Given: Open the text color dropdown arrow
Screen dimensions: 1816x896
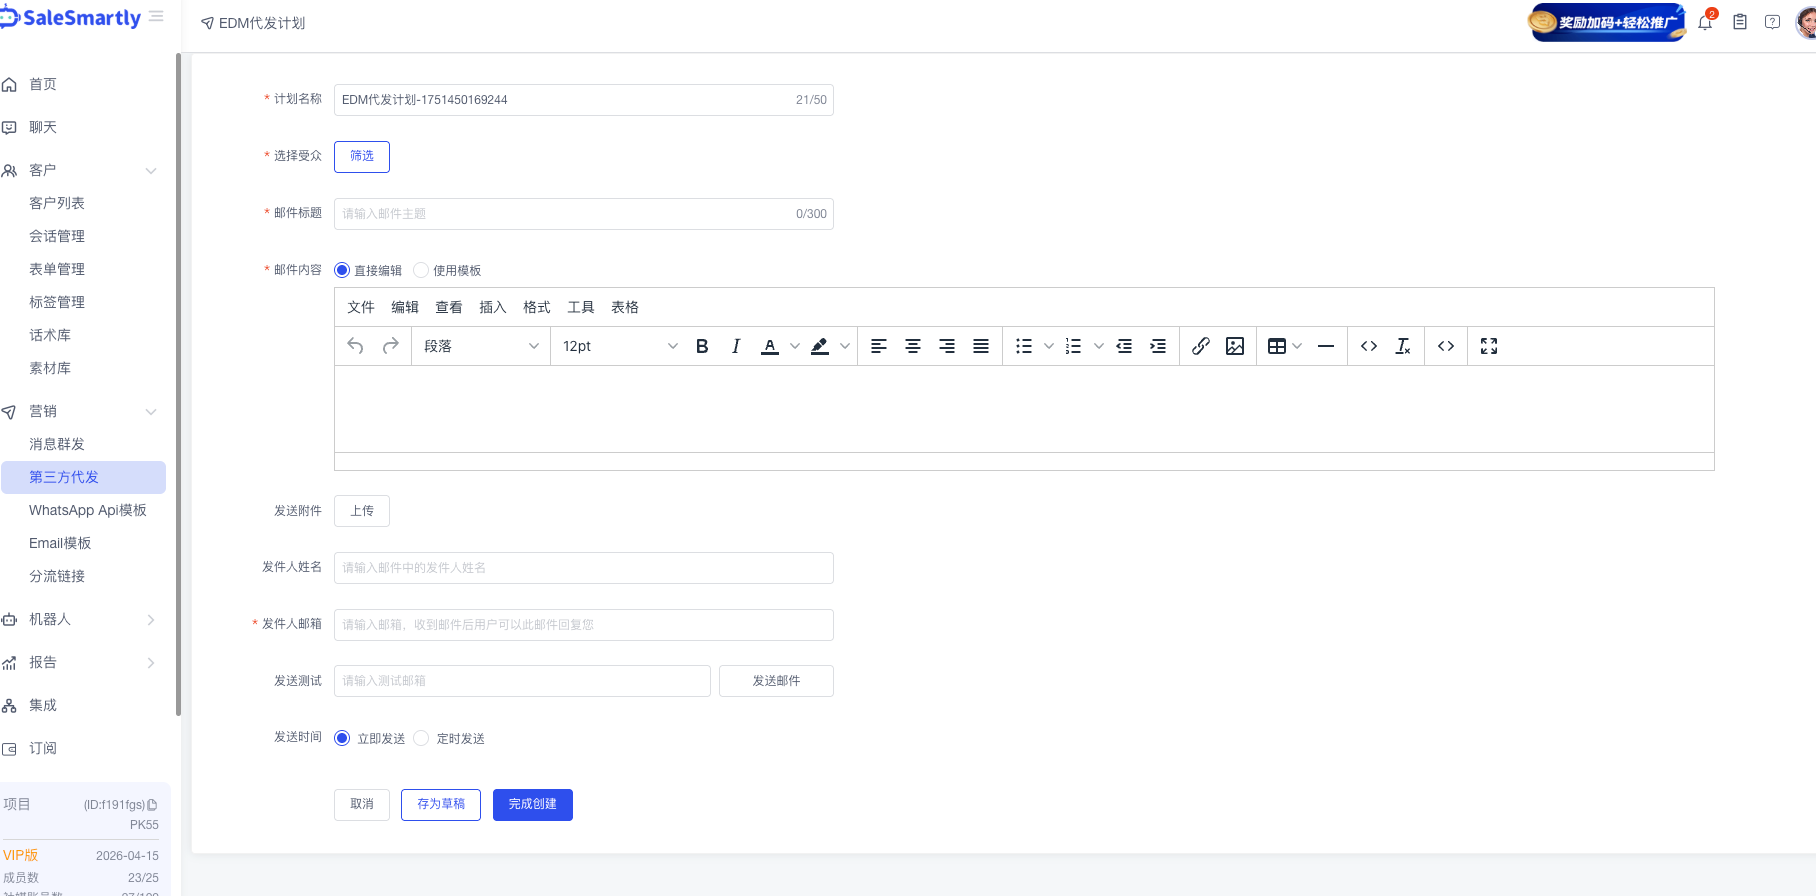Looking at the screenshot, I should [795, 346].
